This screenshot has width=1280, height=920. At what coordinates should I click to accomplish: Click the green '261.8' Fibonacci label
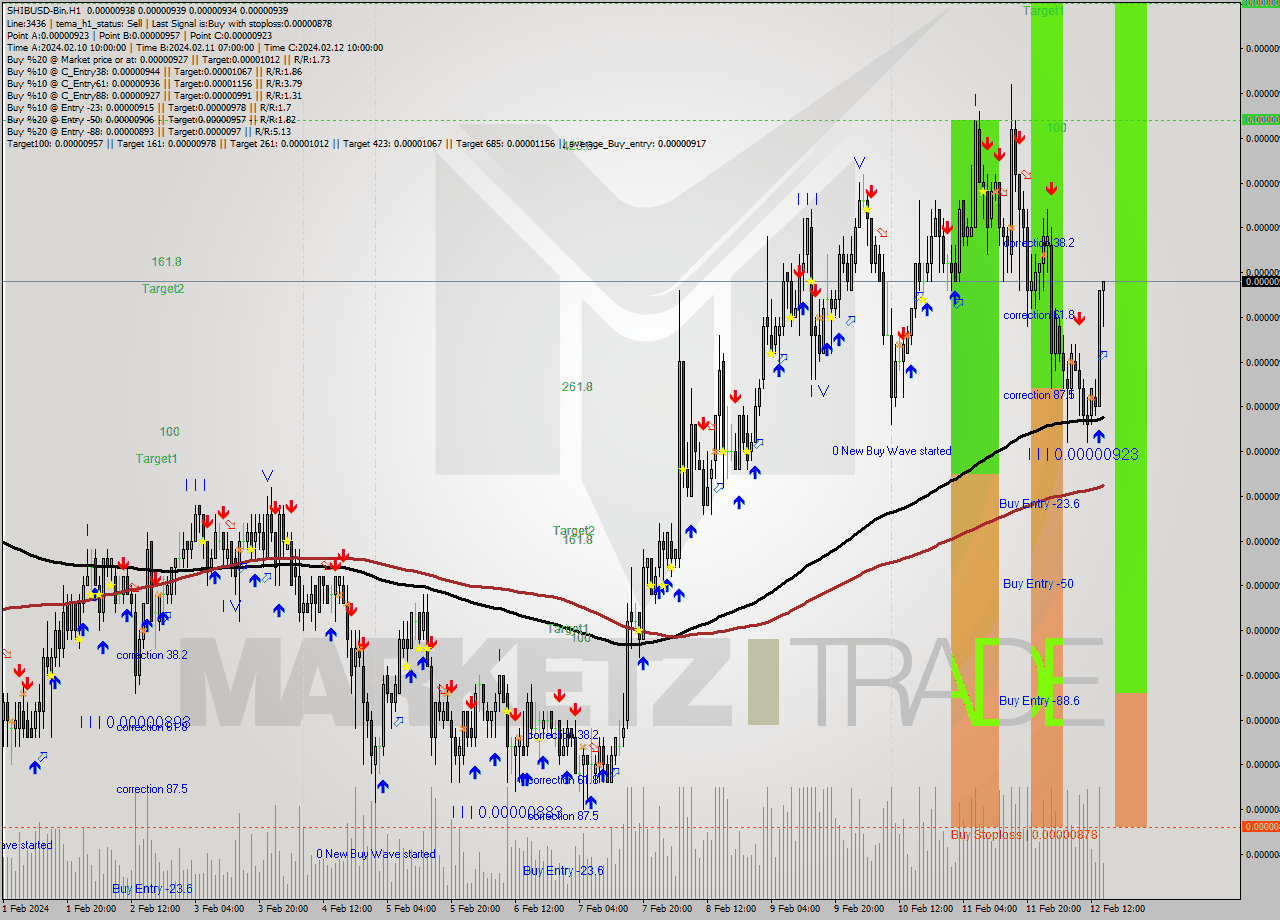pyautogui.click(x=577, y=386)
